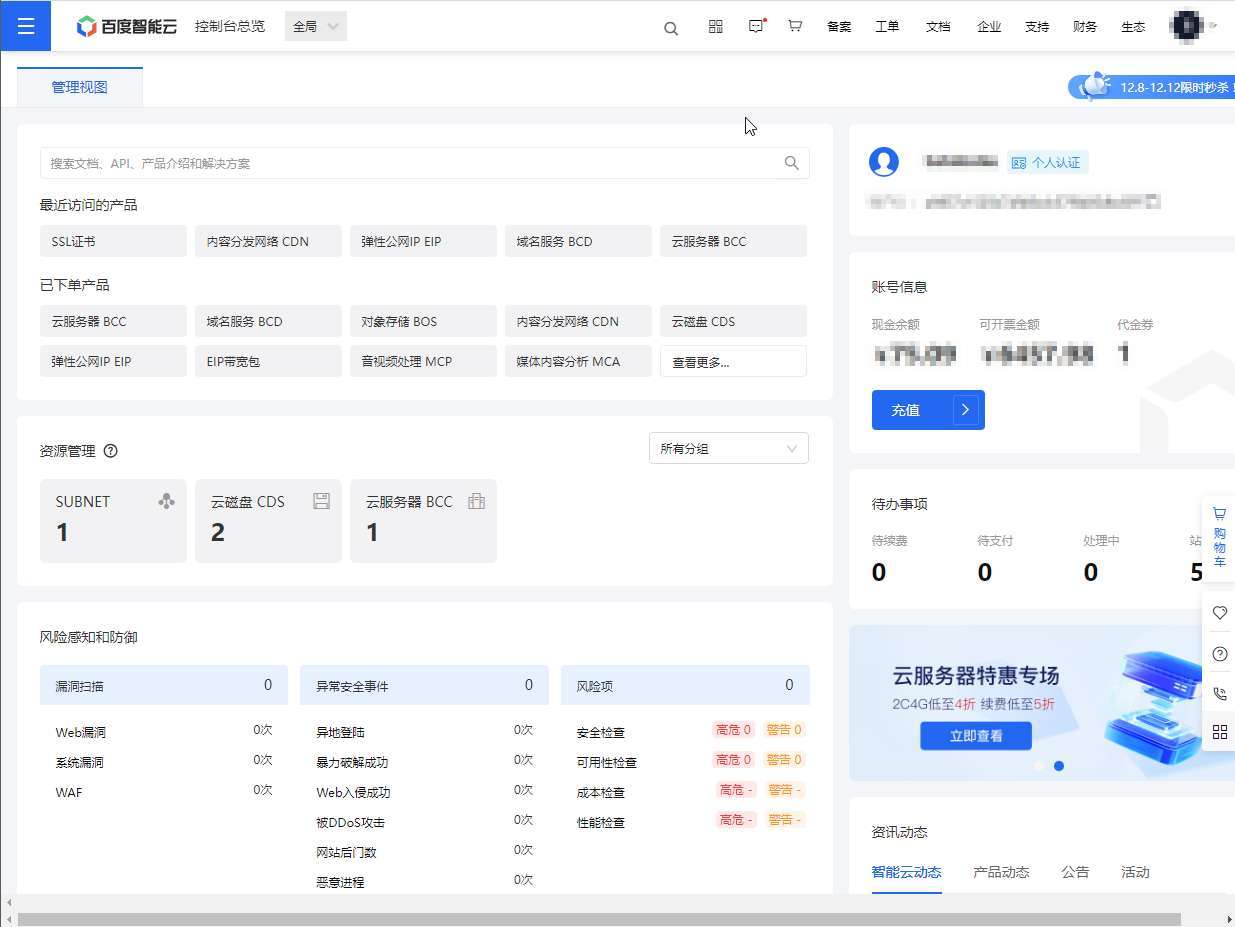Click 控制台总览 in the header
Screen dimensions: 1235x927
[x=230, y=26]
